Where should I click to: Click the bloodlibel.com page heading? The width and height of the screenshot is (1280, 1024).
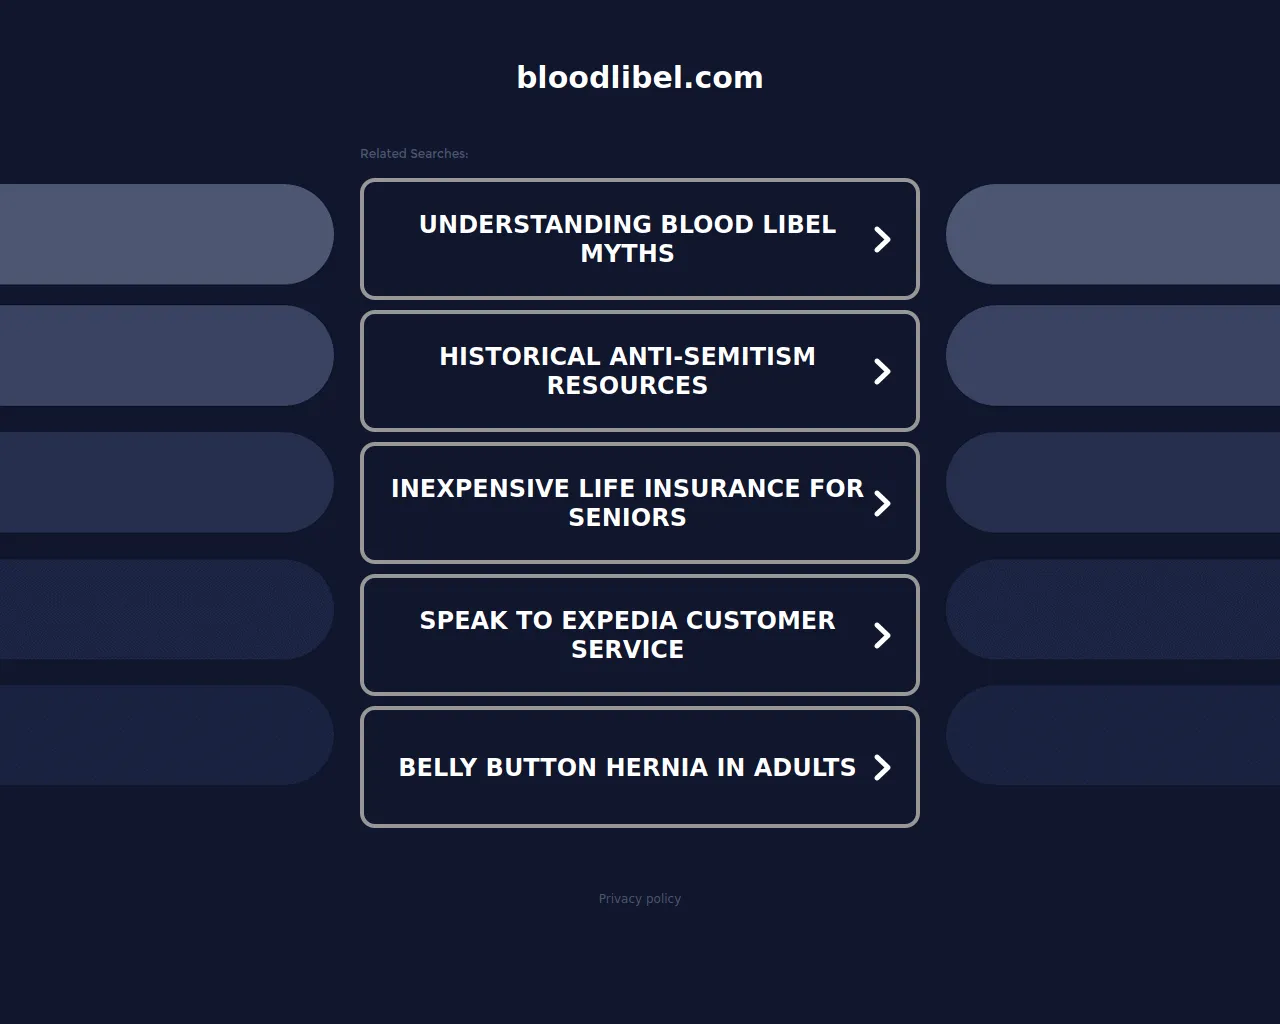click(x=640, y=78)
